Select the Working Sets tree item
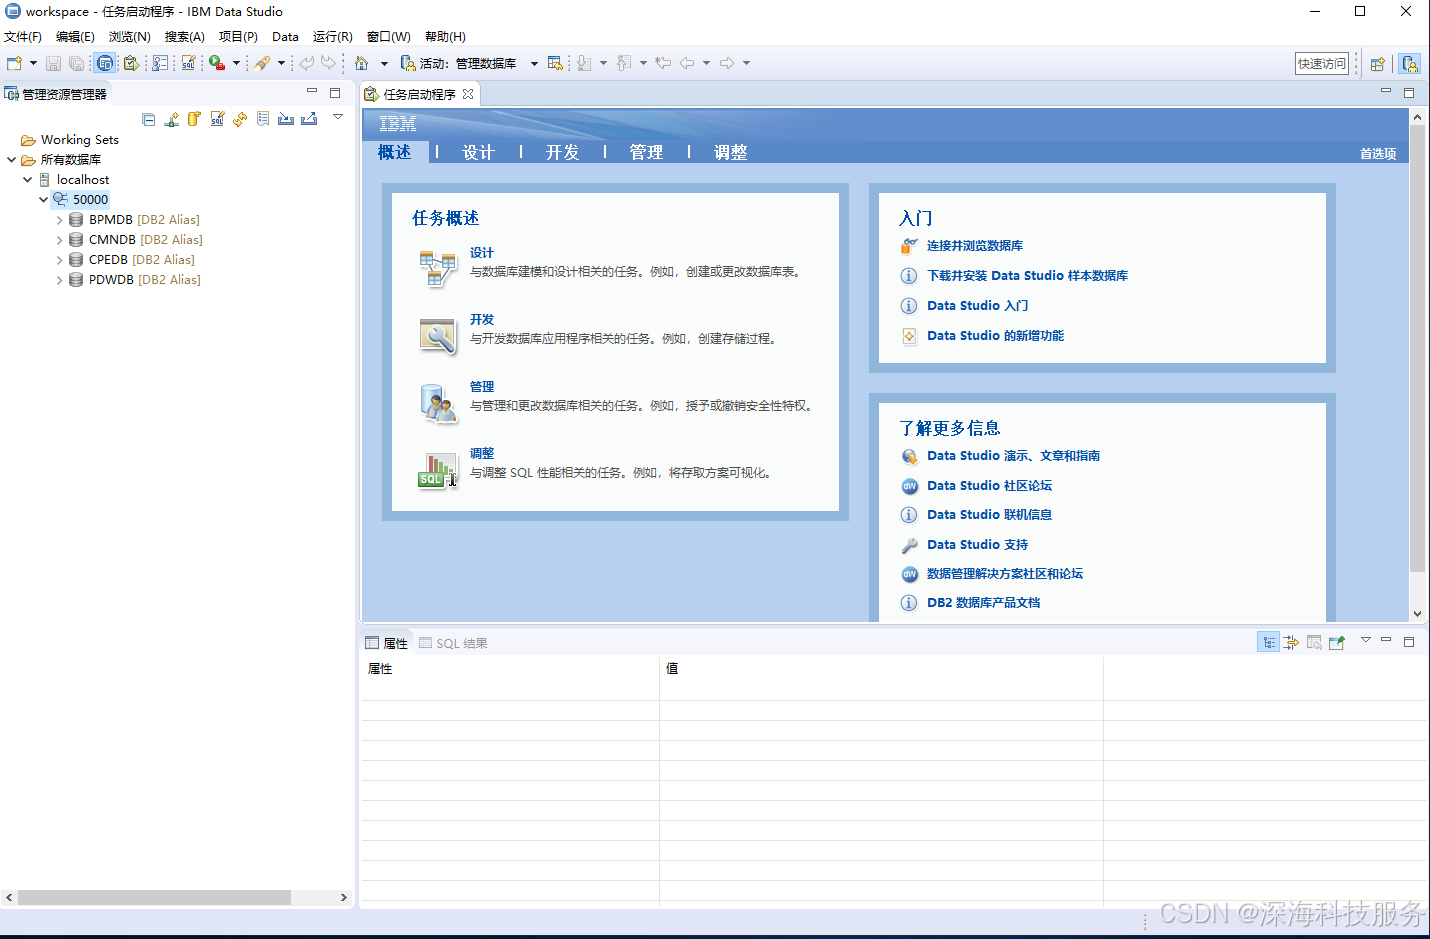The image size is (1430, 939). 79,140
